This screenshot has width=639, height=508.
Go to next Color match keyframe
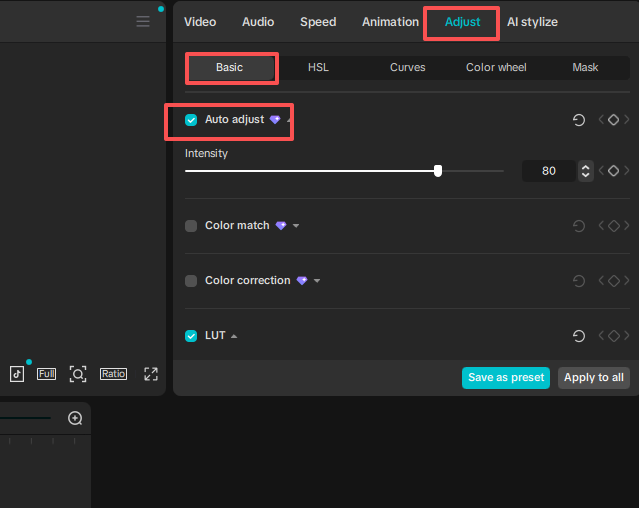[626, 226]
